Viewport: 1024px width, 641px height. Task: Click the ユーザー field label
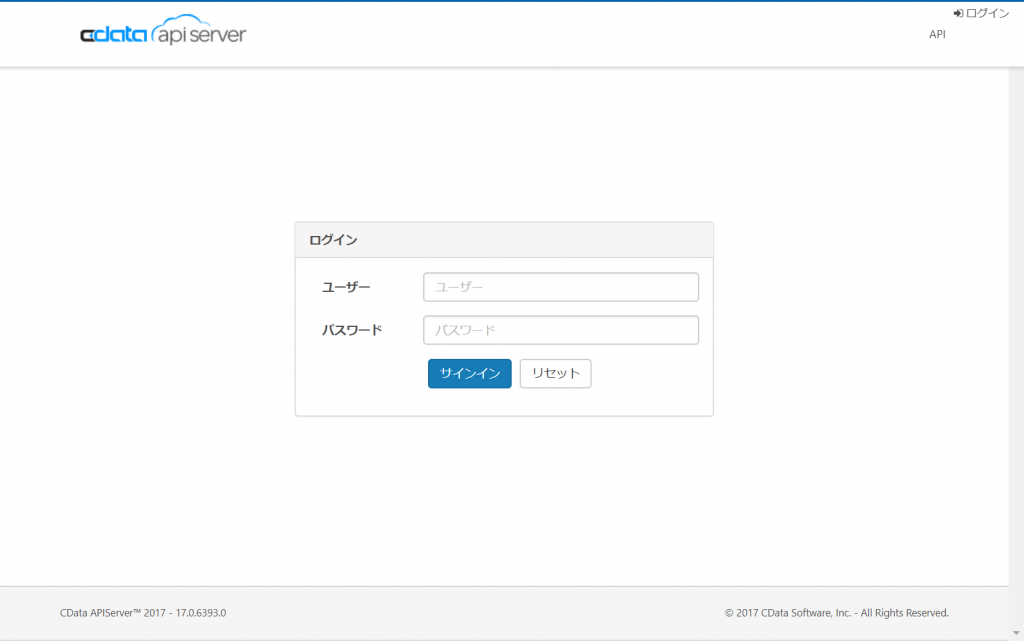346,287
